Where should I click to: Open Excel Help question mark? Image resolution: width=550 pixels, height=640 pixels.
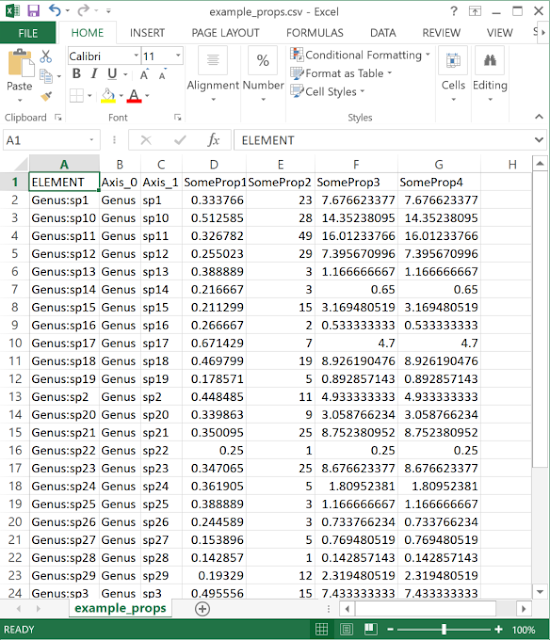tap(454, 11)
